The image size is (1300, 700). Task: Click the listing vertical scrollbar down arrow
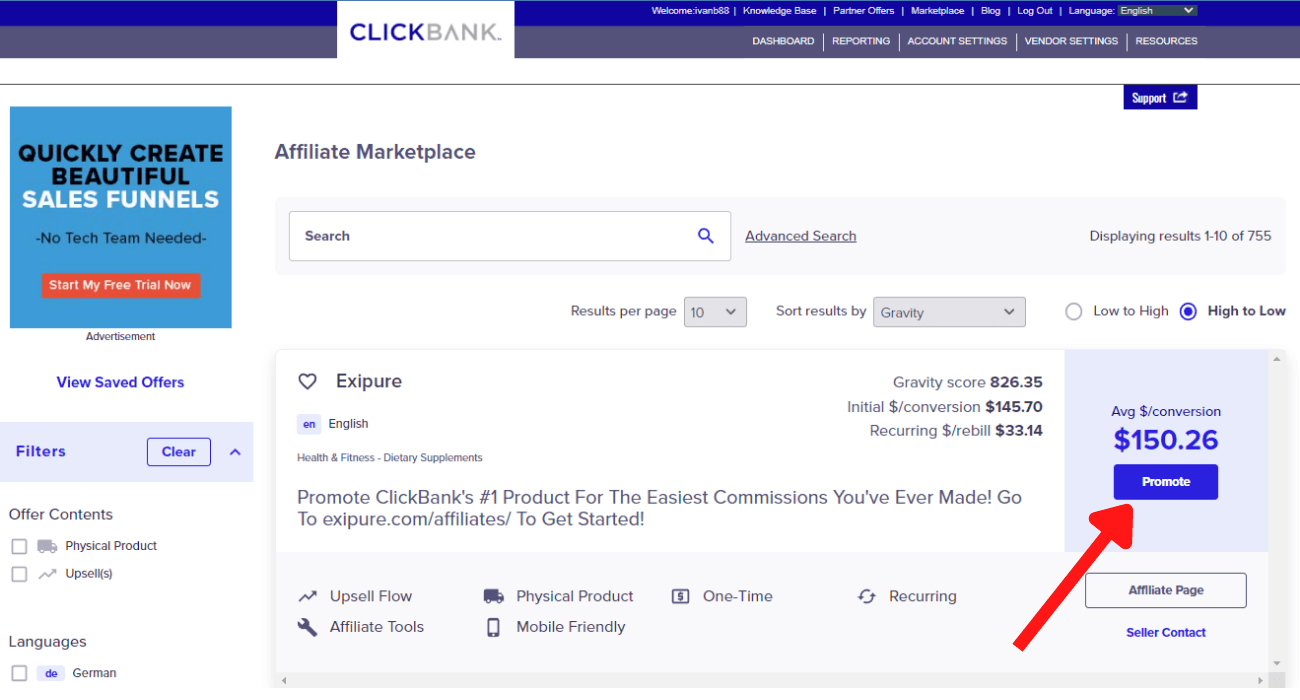click(1276, 664)
